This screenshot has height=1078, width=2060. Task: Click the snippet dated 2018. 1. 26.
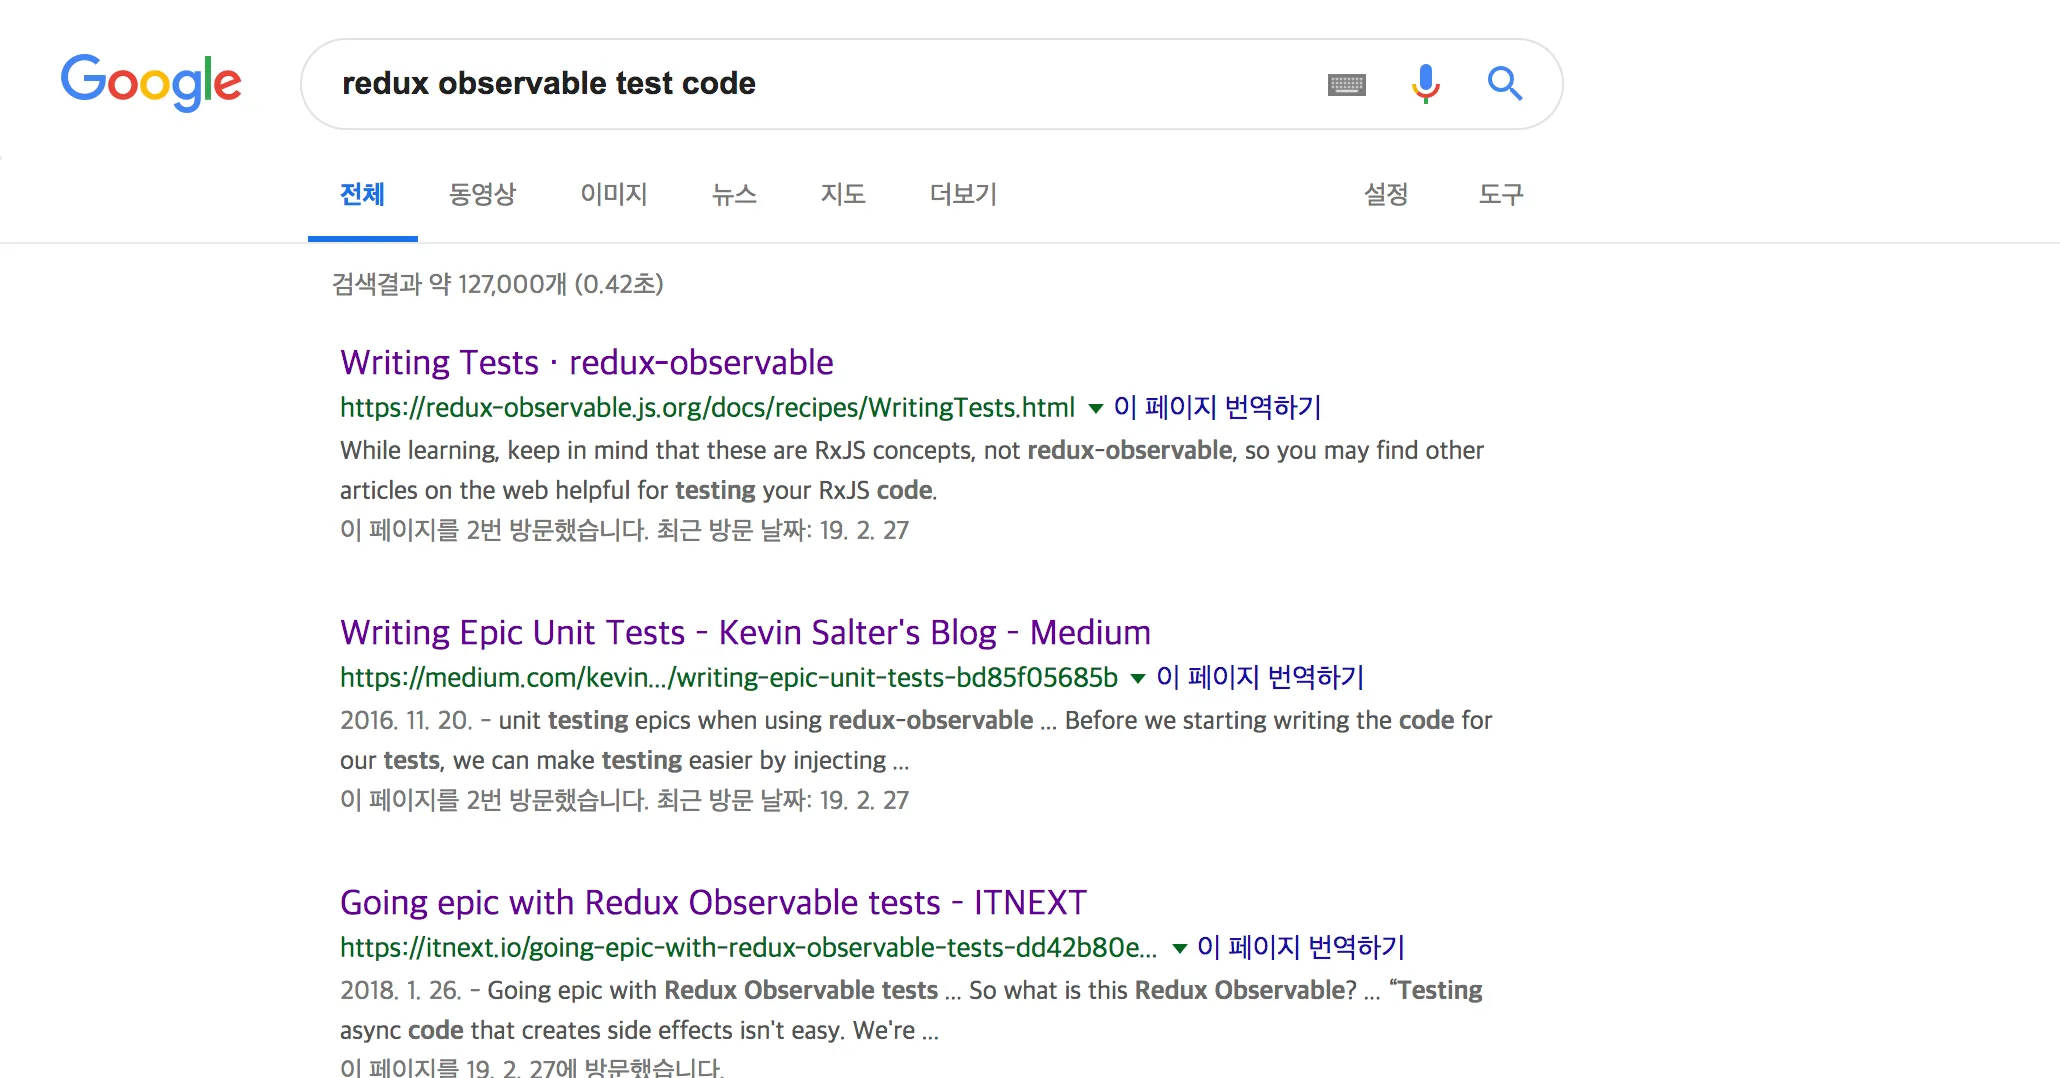911,1010
